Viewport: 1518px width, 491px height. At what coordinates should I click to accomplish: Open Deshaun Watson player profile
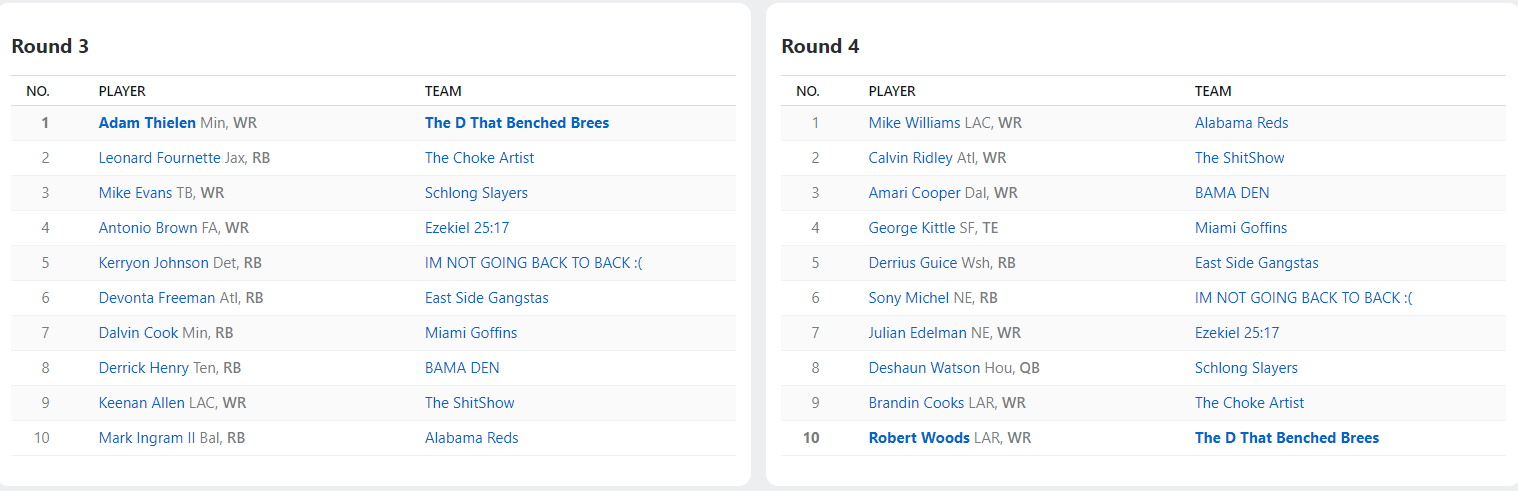[x=924, y=368]
